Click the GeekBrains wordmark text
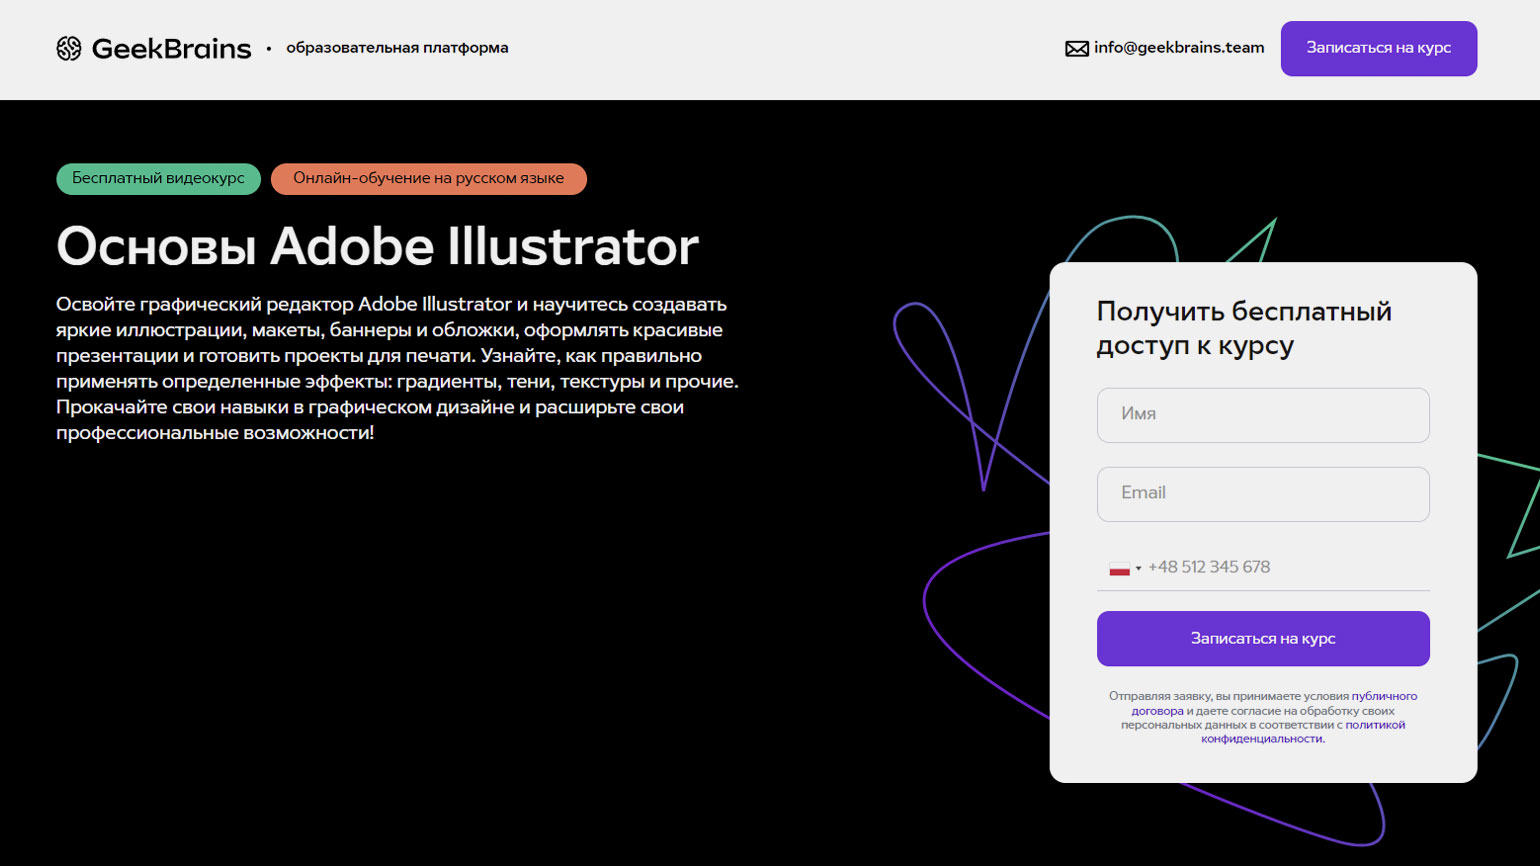The image size is (1540, 866). (171, 48)
